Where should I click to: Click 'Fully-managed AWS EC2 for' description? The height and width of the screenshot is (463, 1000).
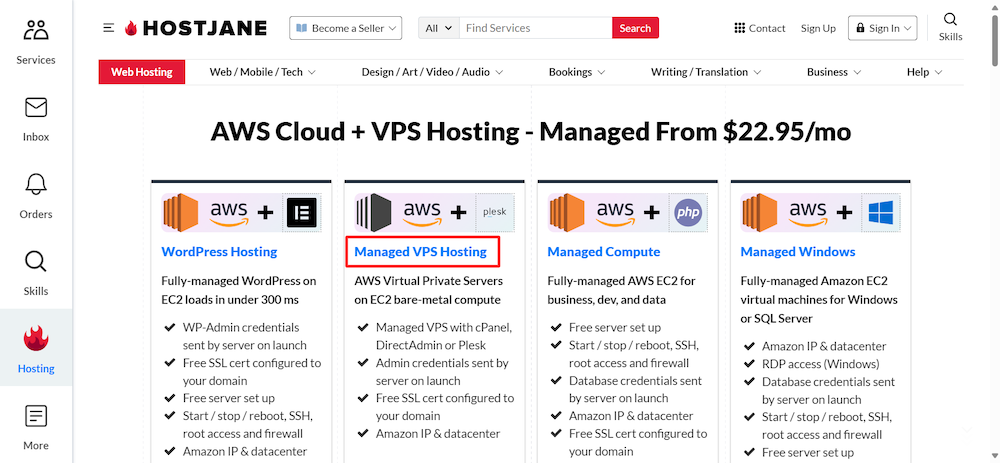622,281
